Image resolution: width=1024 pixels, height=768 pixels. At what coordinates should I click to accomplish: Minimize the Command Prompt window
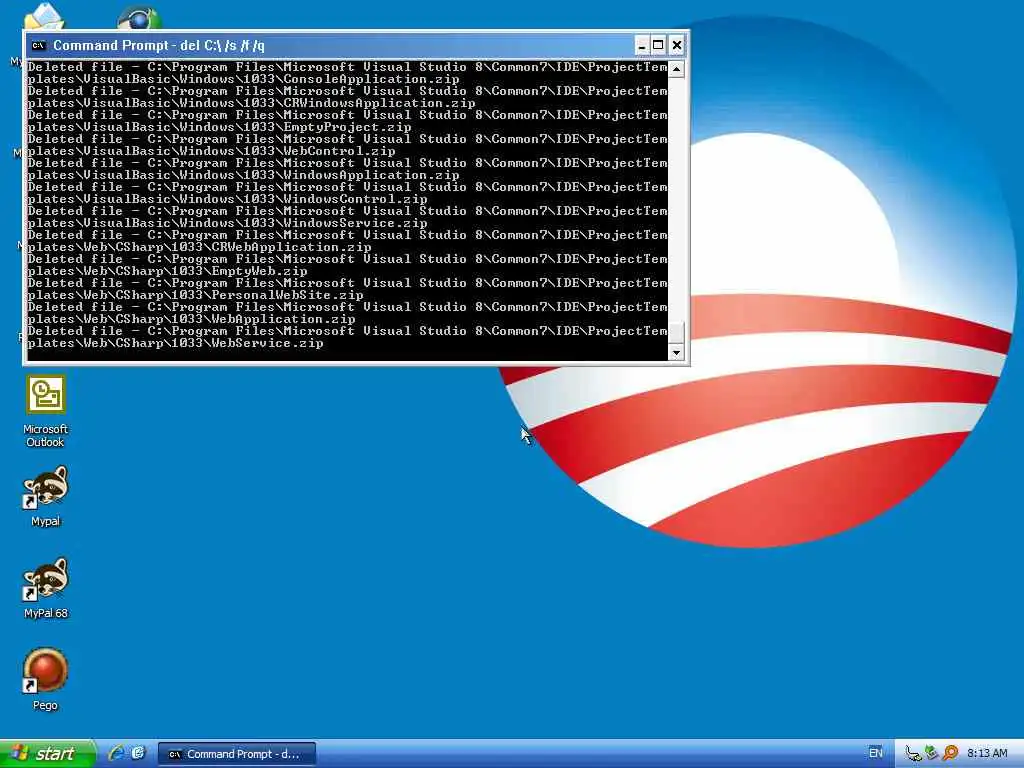642,46
